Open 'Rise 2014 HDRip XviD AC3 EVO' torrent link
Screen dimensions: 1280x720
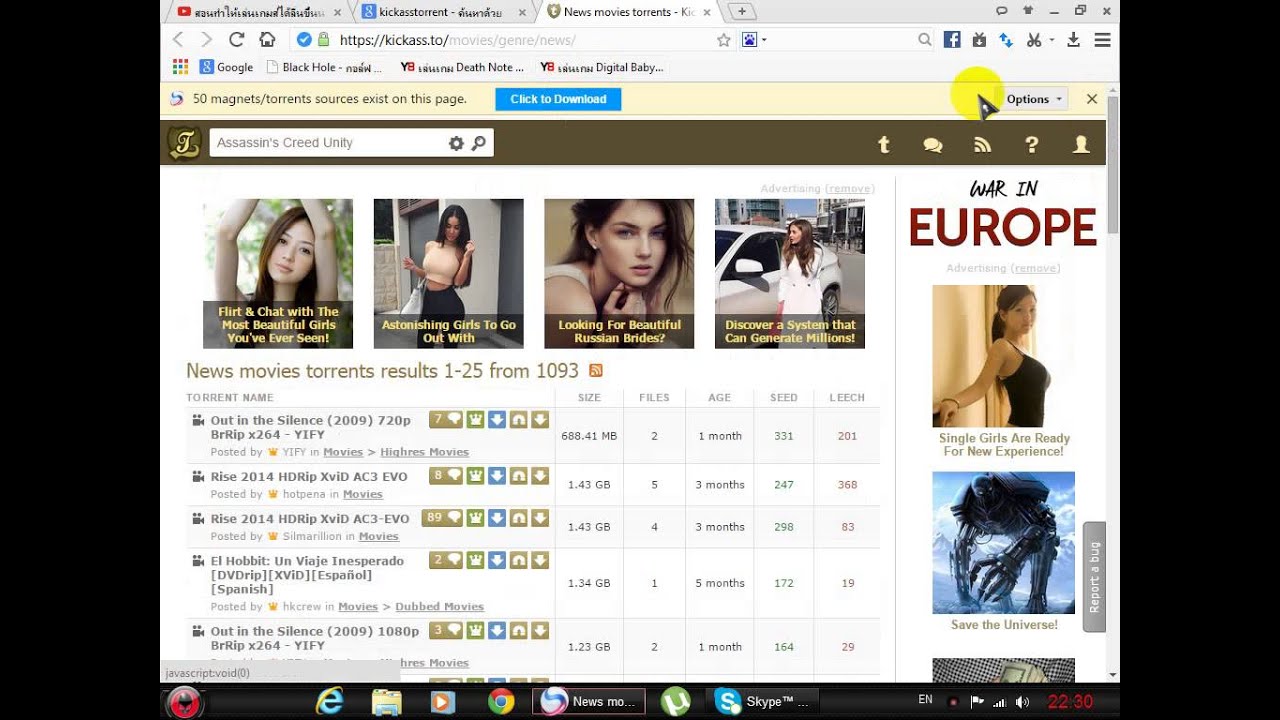pyautogui.click(x=309, y=476)
